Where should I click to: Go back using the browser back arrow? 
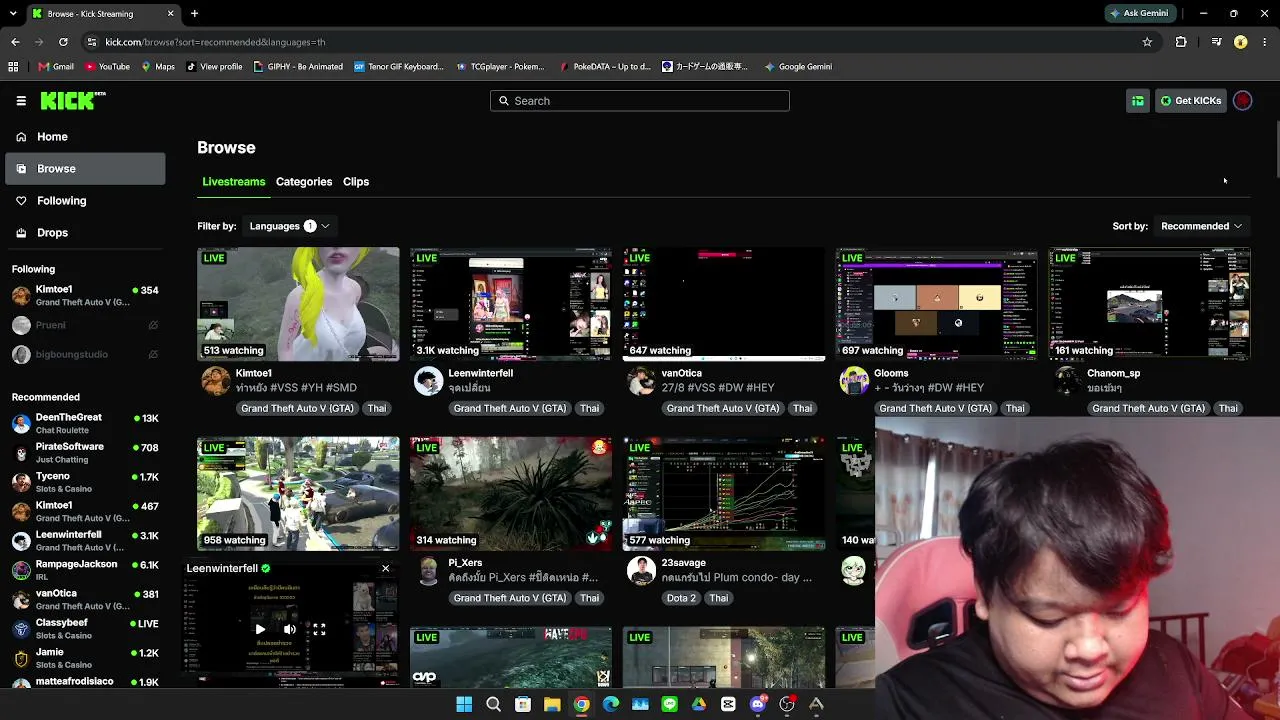(x=15, y=42)
